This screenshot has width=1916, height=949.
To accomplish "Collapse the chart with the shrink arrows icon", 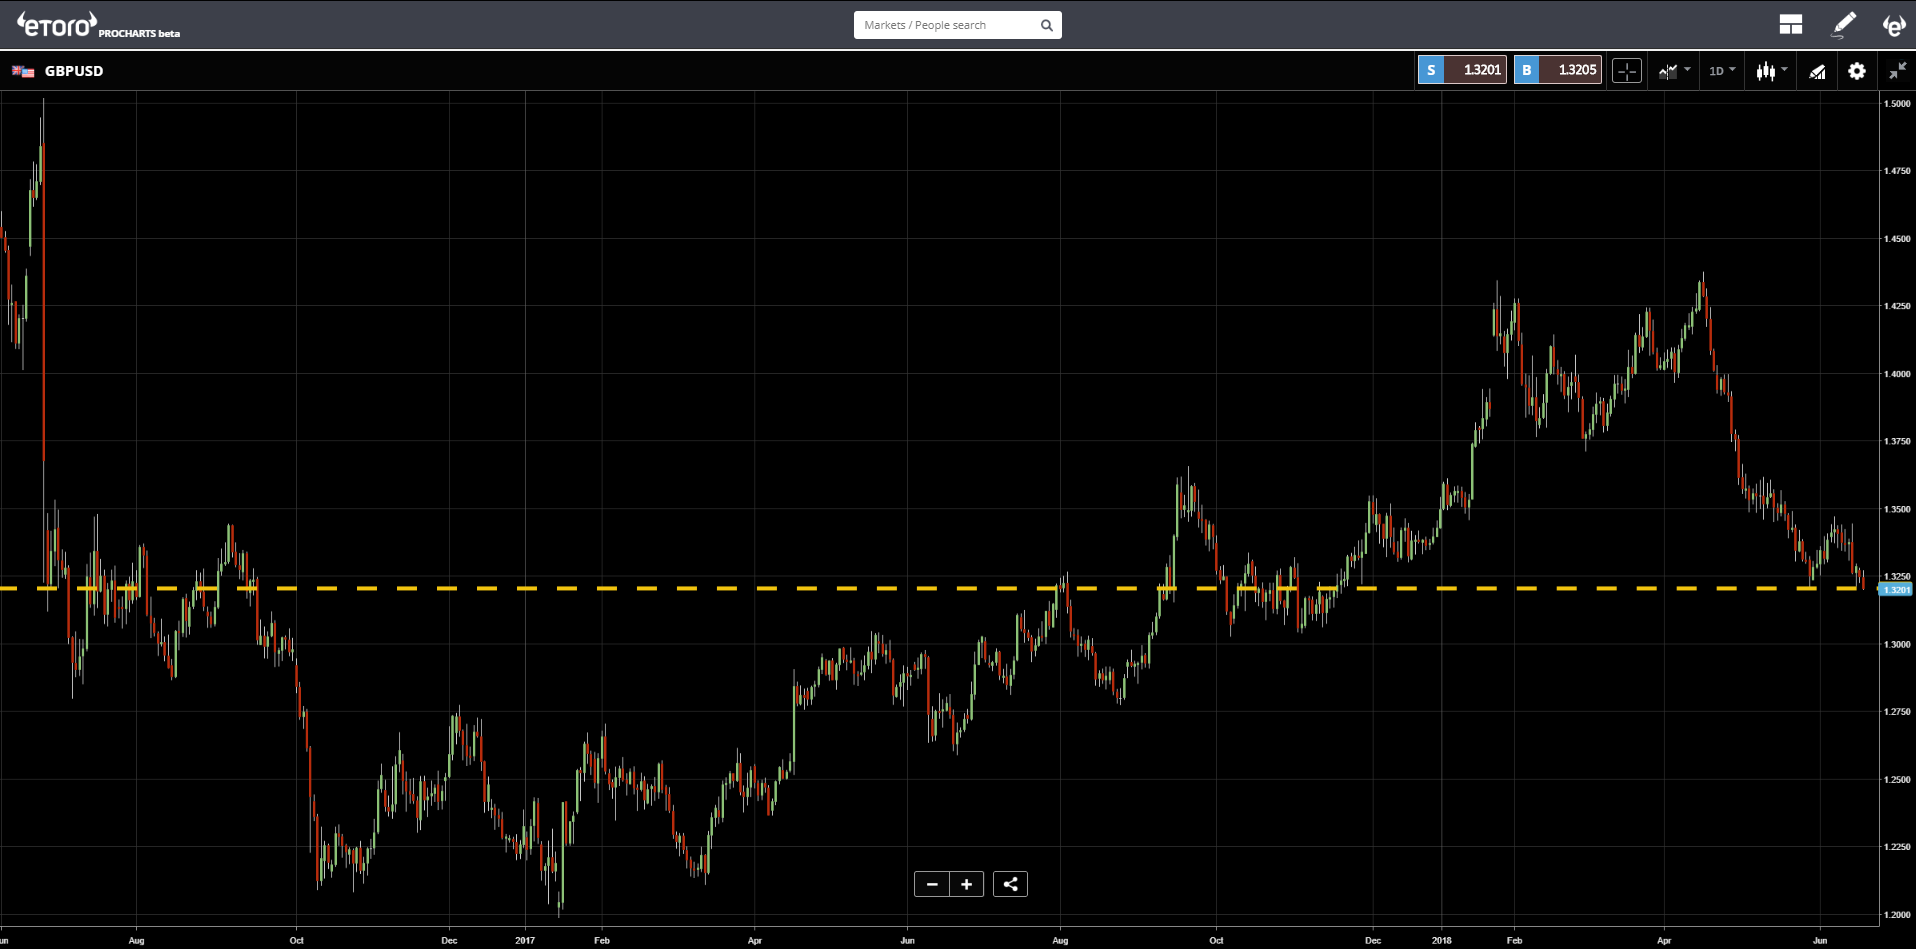I will click(x=1897, y=71).
